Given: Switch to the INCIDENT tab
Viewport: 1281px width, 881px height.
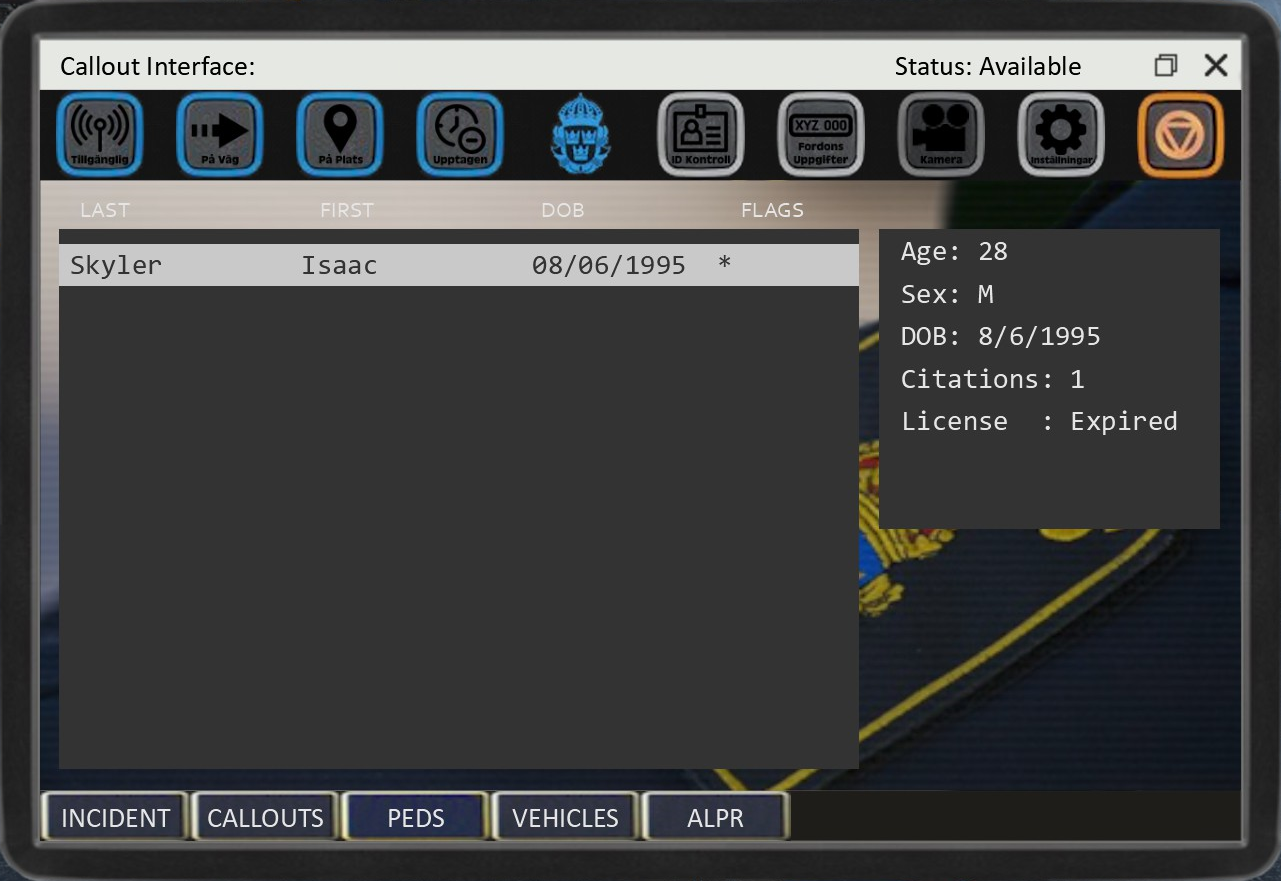Looking at the screenshot, I should tap(115, 818).
